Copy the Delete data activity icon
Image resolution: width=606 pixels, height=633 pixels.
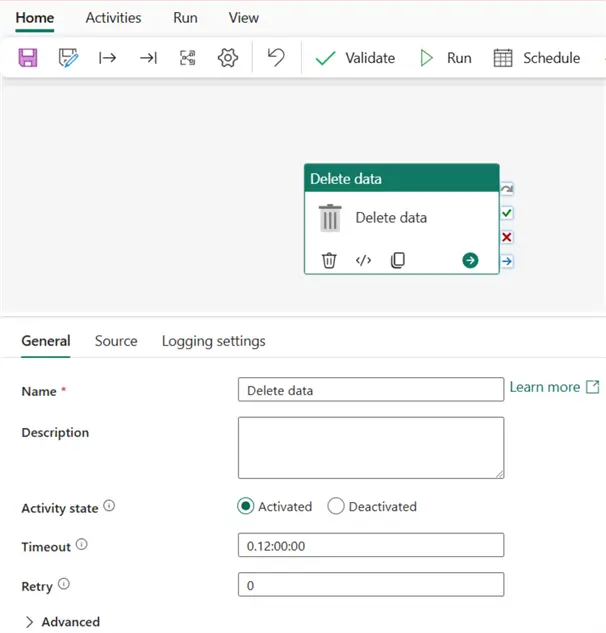[397, 260]
